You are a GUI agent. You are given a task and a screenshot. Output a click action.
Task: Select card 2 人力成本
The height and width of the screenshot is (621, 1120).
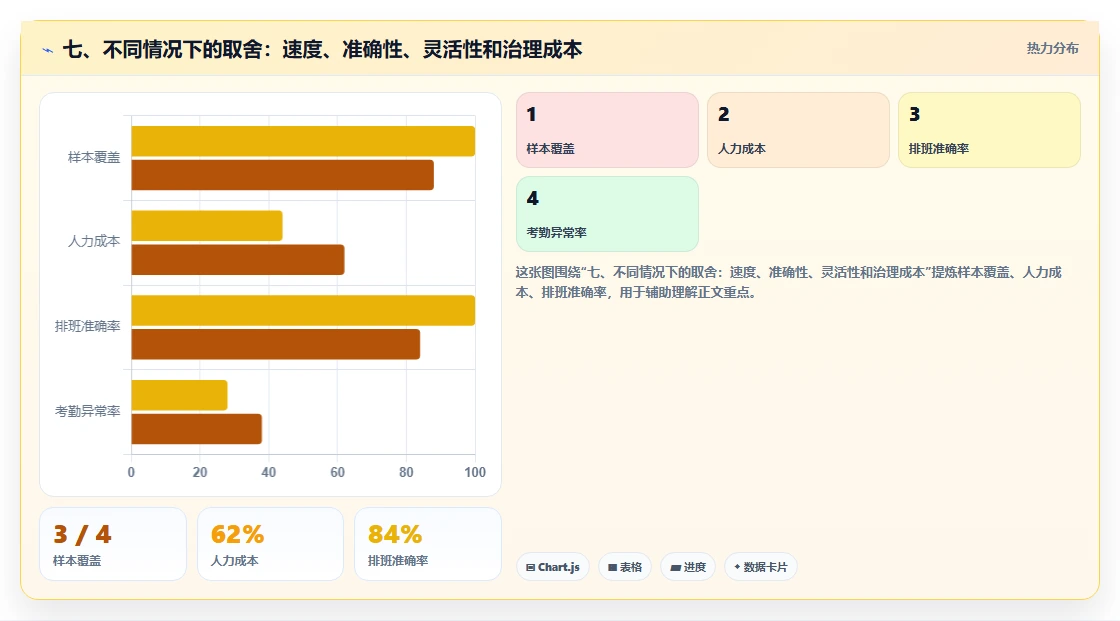click(798, 130)
